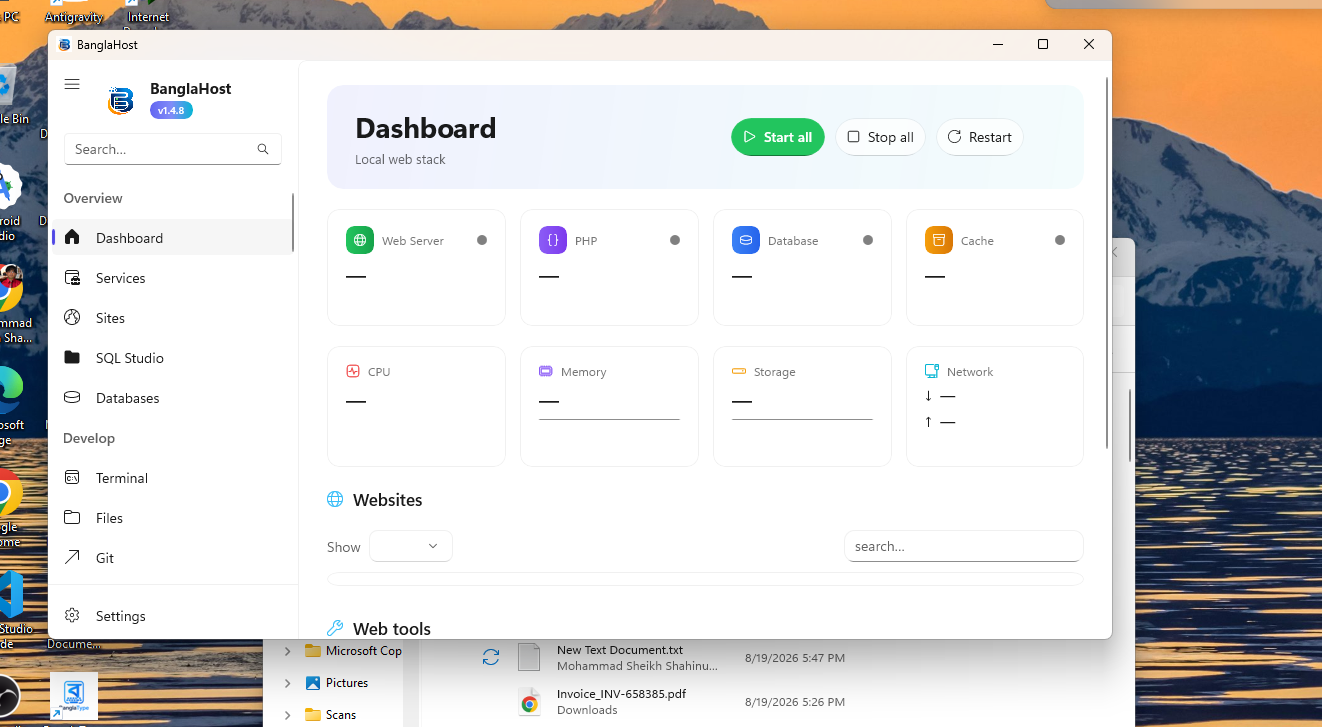Viewport: 1322px width, 727px height.
Task: Click the green Start all button
Action: (x=778, y=137)
